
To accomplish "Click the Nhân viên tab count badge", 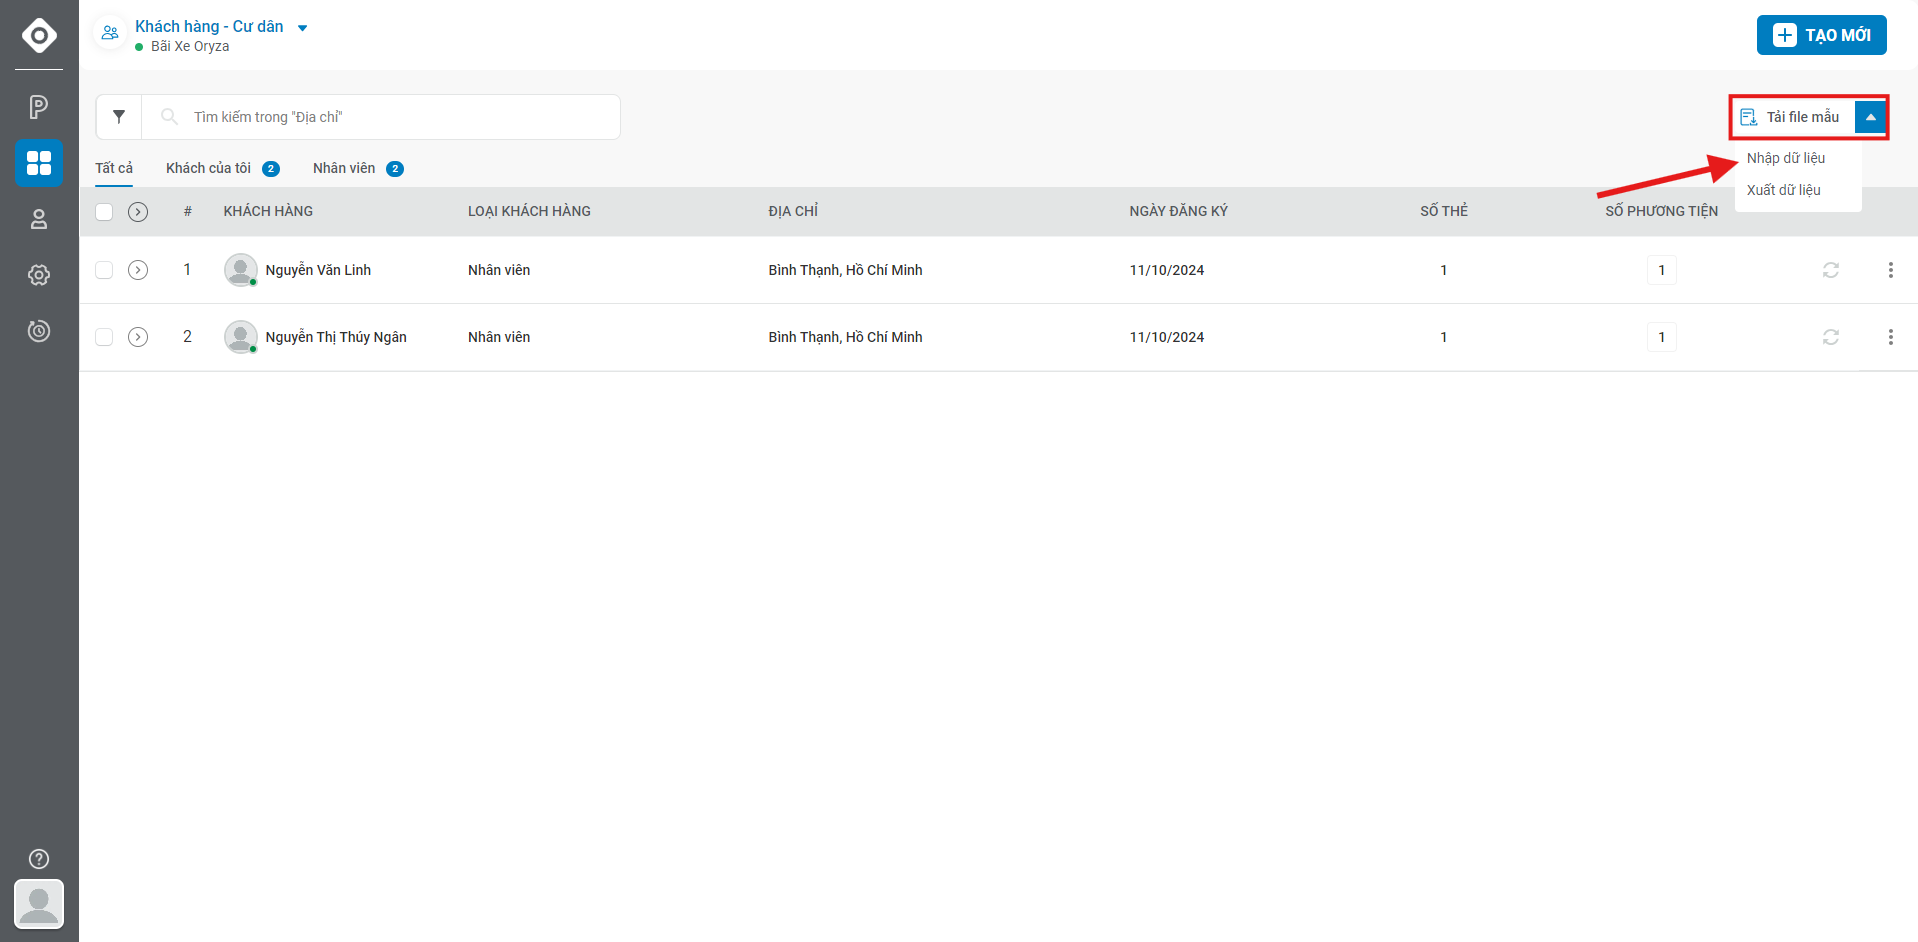I will 395,169.
